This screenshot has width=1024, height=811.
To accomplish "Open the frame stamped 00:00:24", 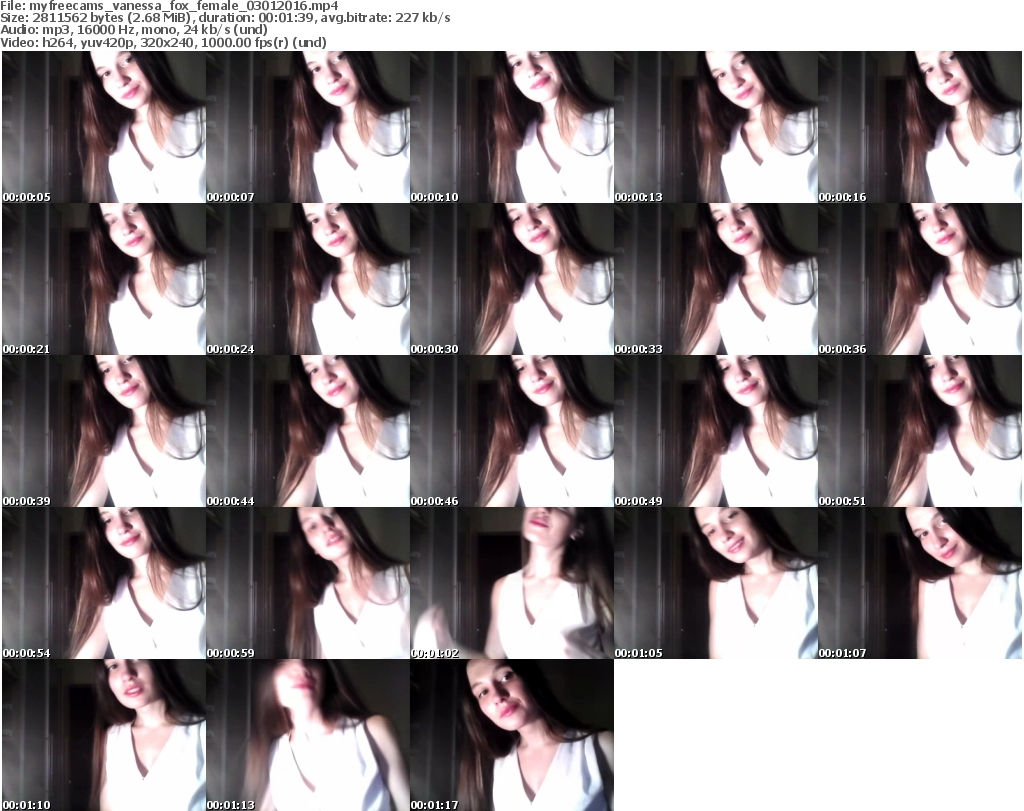I will [x=308, y=279].
